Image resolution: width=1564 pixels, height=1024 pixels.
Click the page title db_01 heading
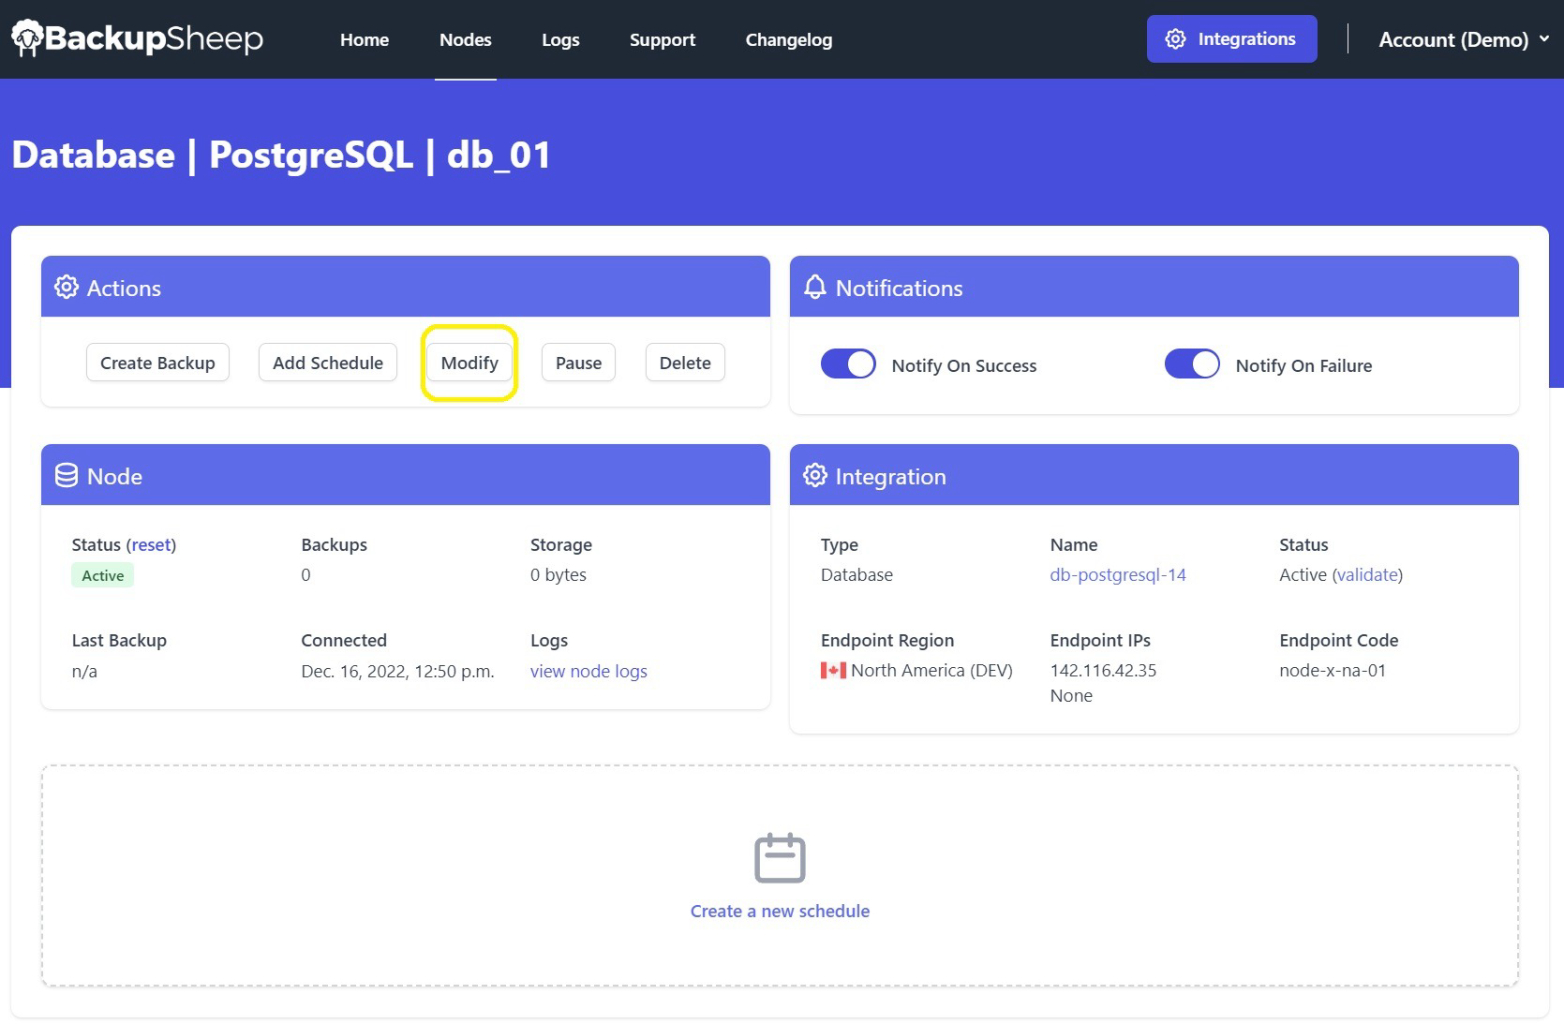281,155
